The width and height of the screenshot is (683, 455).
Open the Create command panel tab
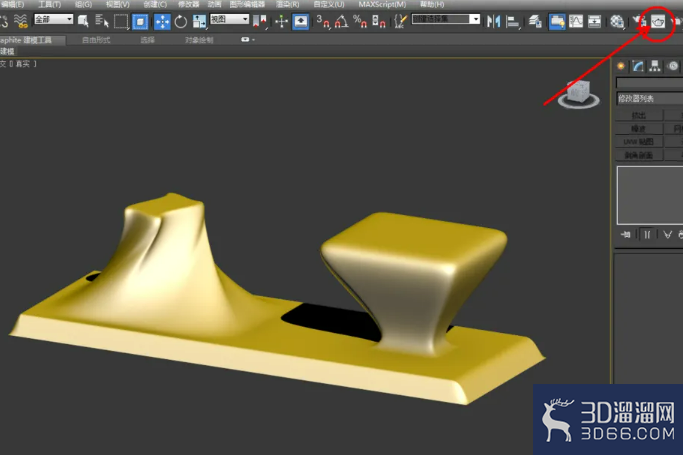tap(621, 66)
